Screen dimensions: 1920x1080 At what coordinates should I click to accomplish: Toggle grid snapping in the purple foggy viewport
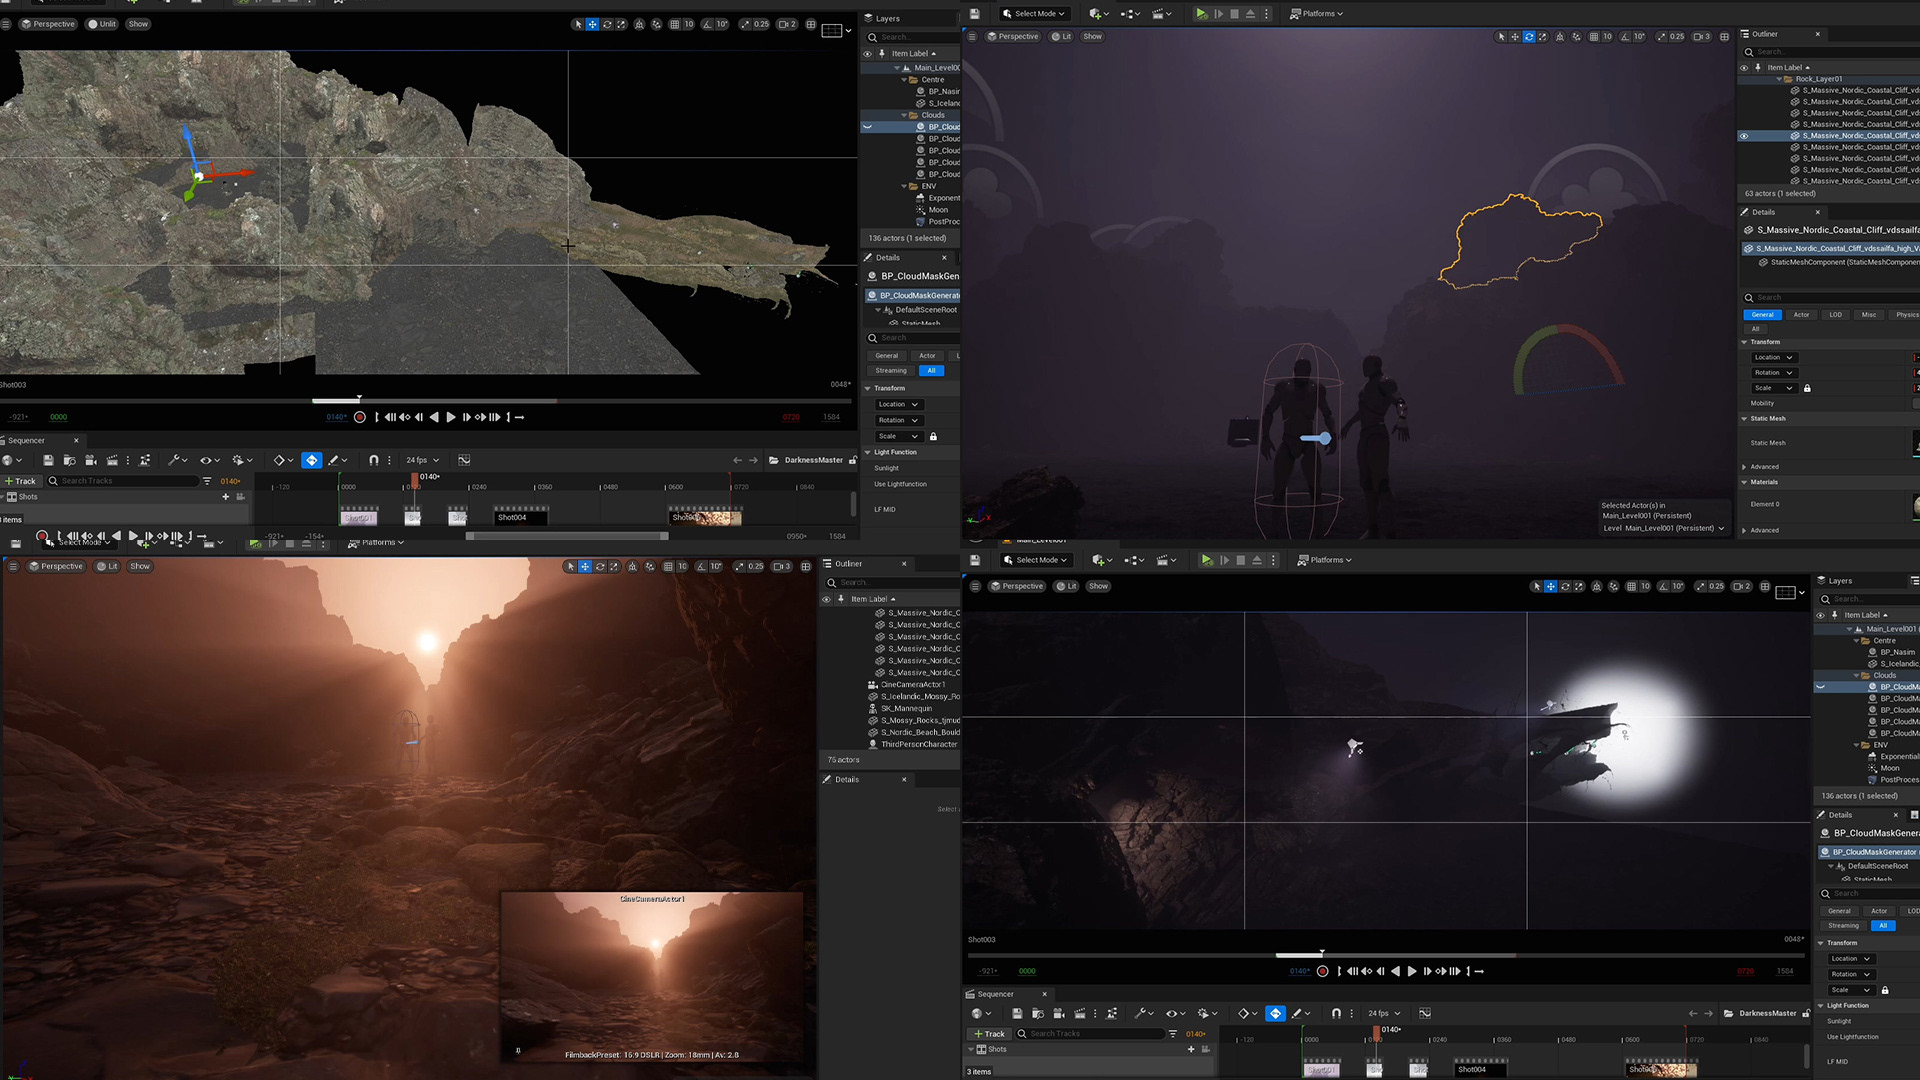tap(1593, 37)
